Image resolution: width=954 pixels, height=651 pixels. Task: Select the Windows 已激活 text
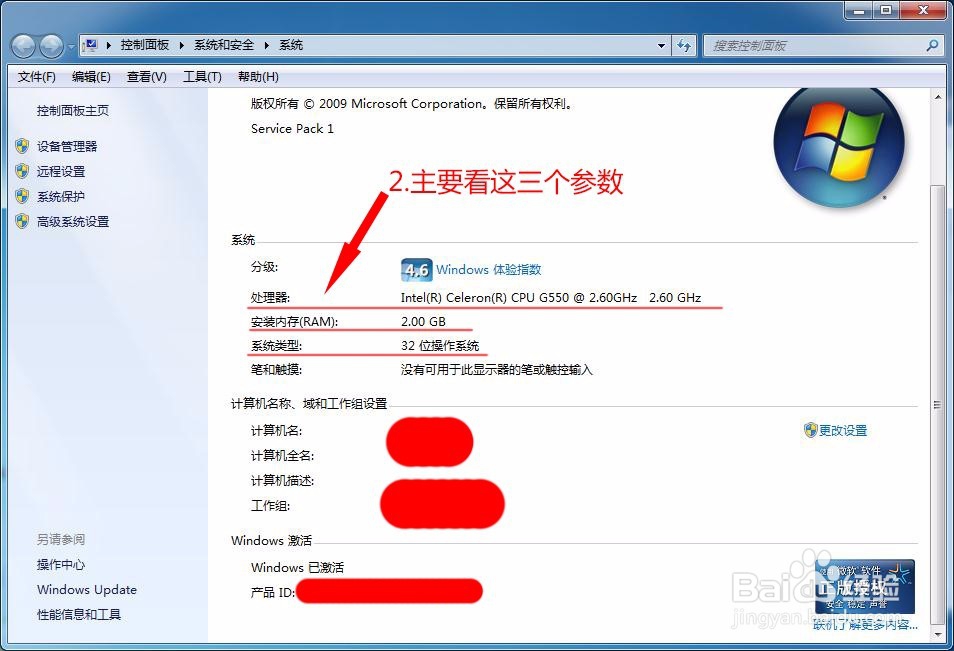point(297,568)
